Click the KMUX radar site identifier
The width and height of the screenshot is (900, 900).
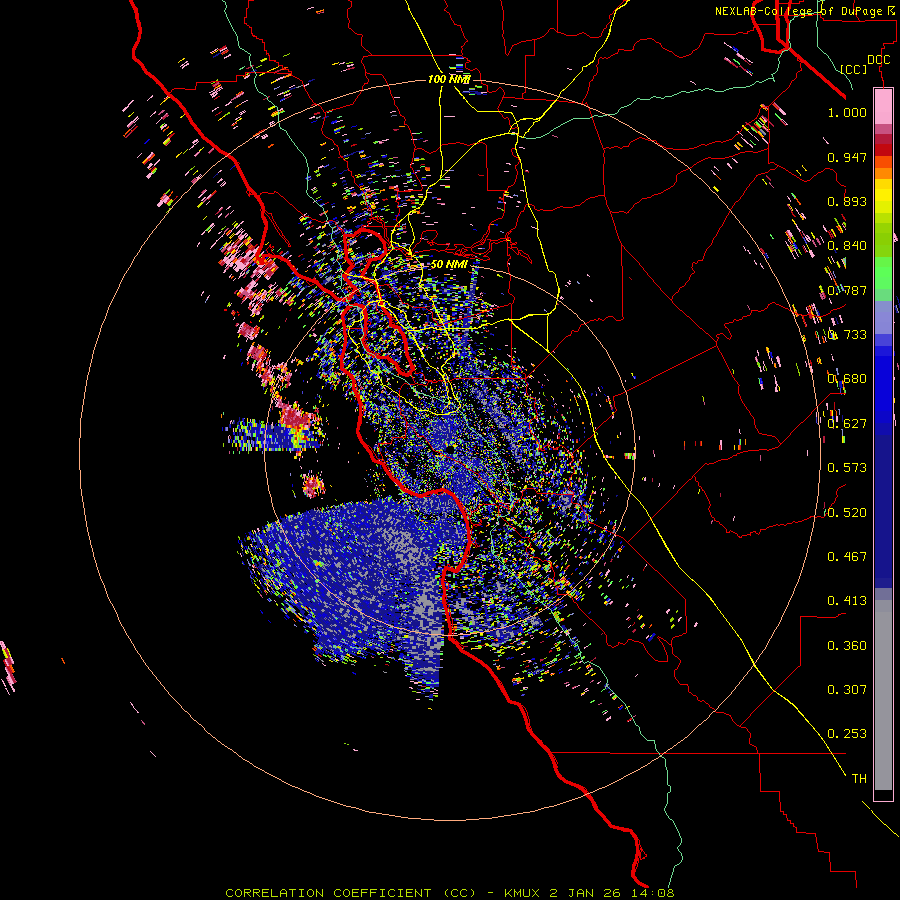pyautogui.click(x=522, y=893)
